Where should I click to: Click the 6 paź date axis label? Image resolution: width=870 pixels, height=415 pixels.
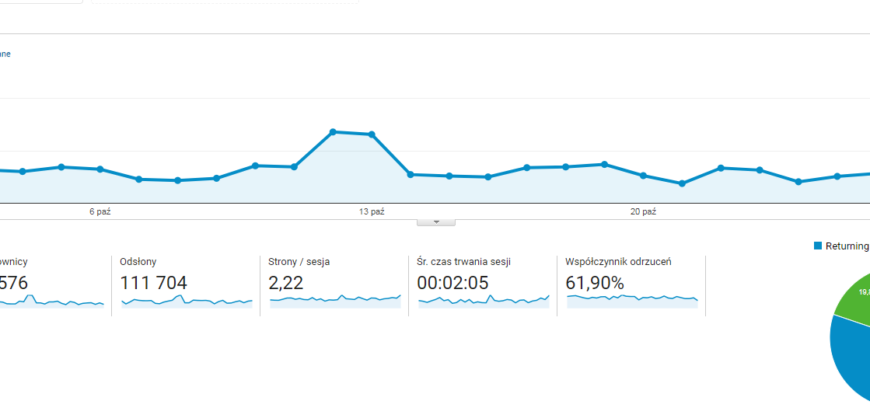click(100, 211)
